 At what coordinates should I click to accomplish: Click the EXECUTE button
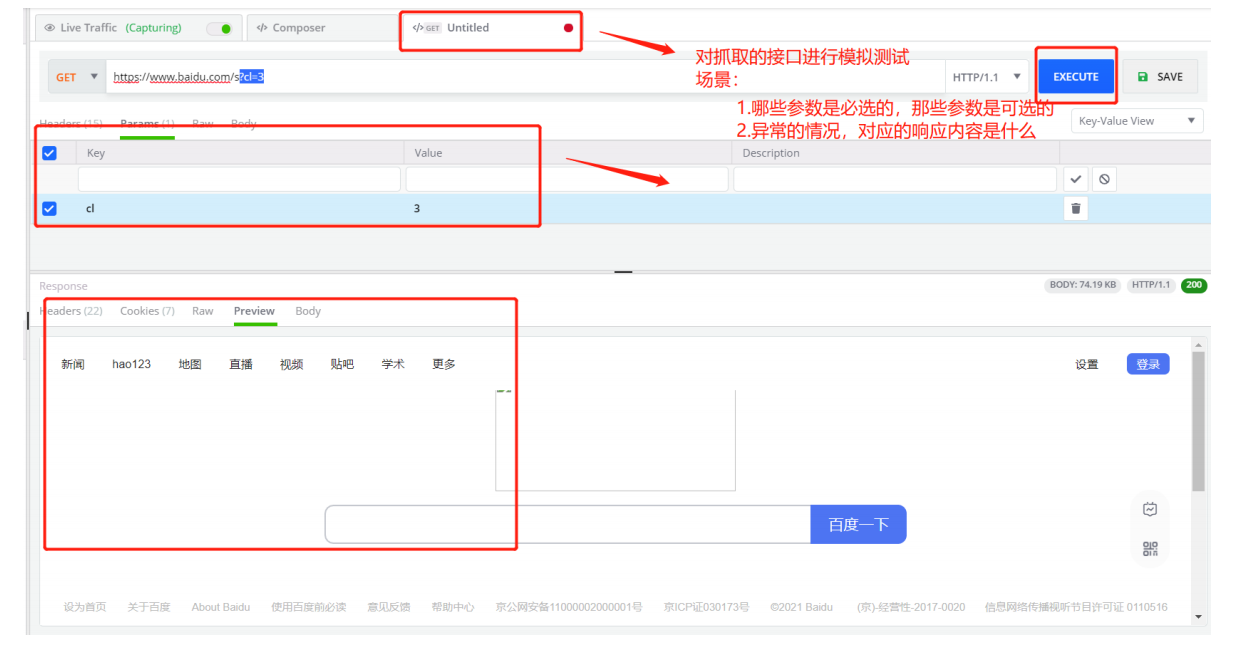[1075, 77]
